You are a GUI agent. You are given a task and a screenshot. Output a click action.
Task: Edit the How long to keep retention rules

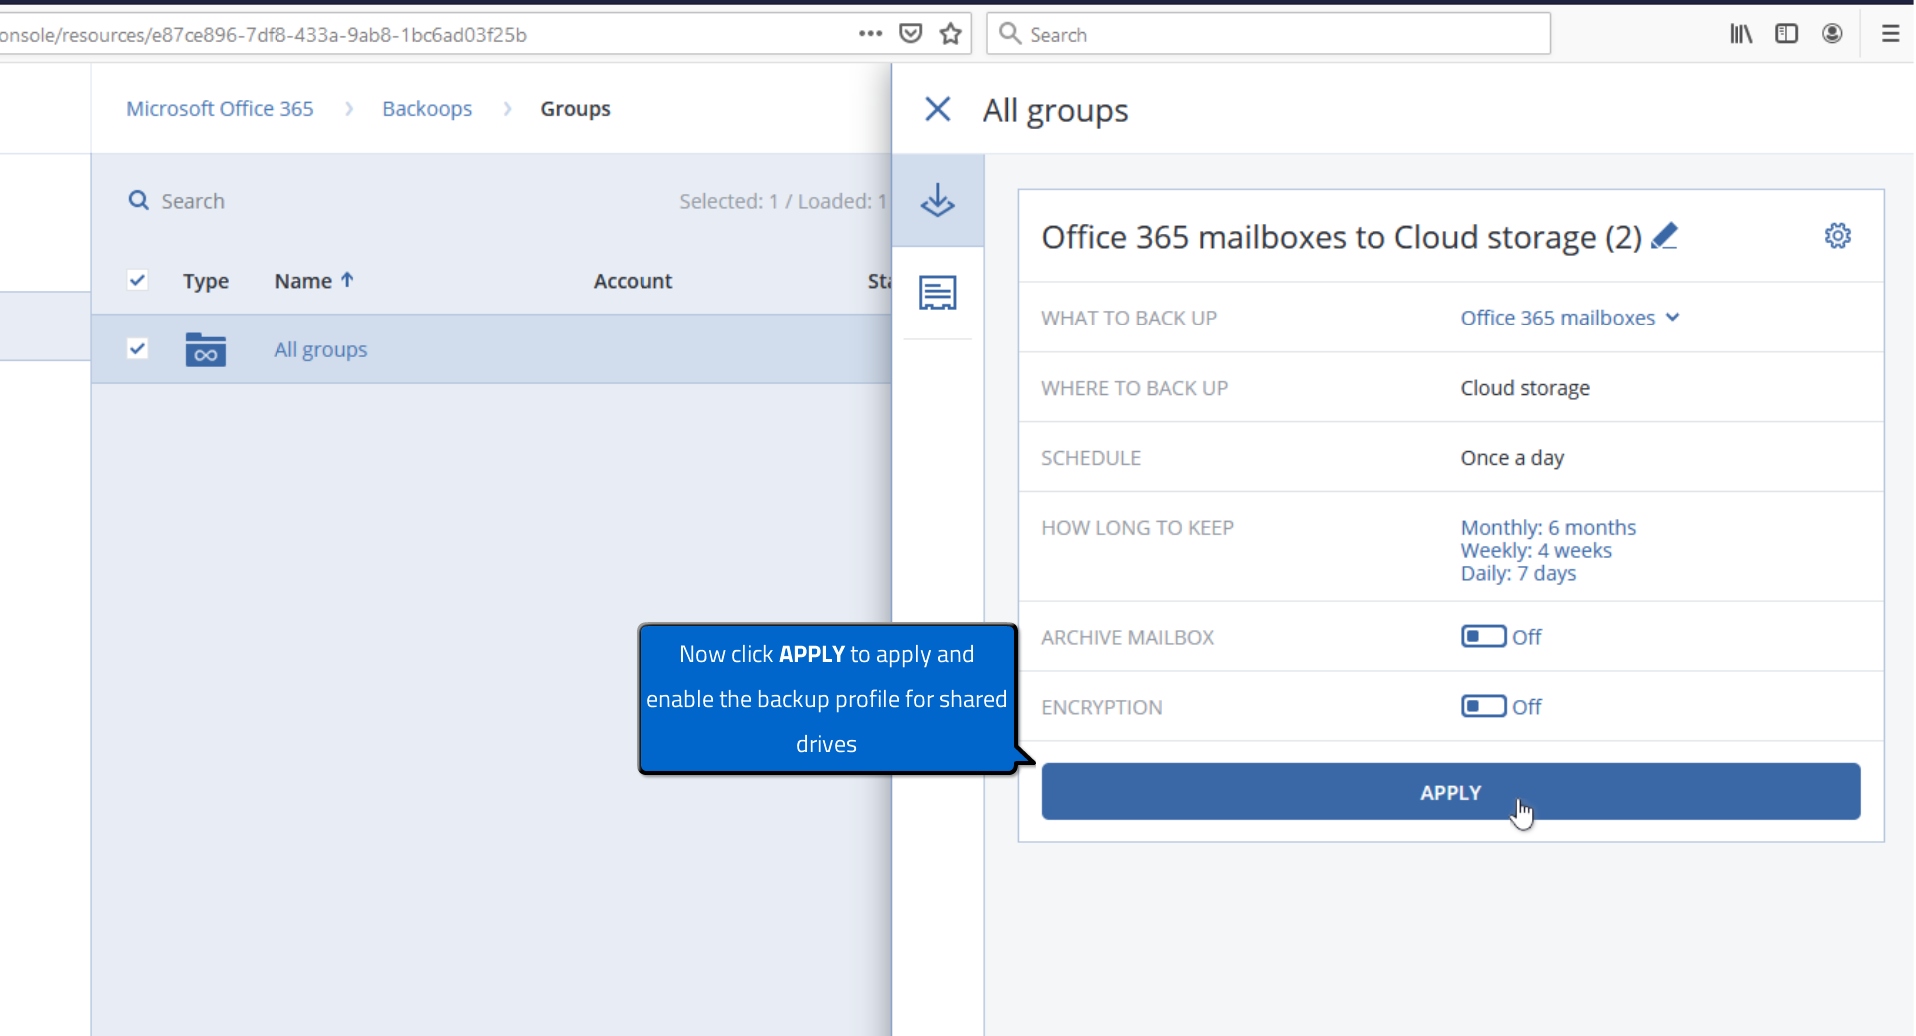pyautogui.click(x=1548, y=550)
